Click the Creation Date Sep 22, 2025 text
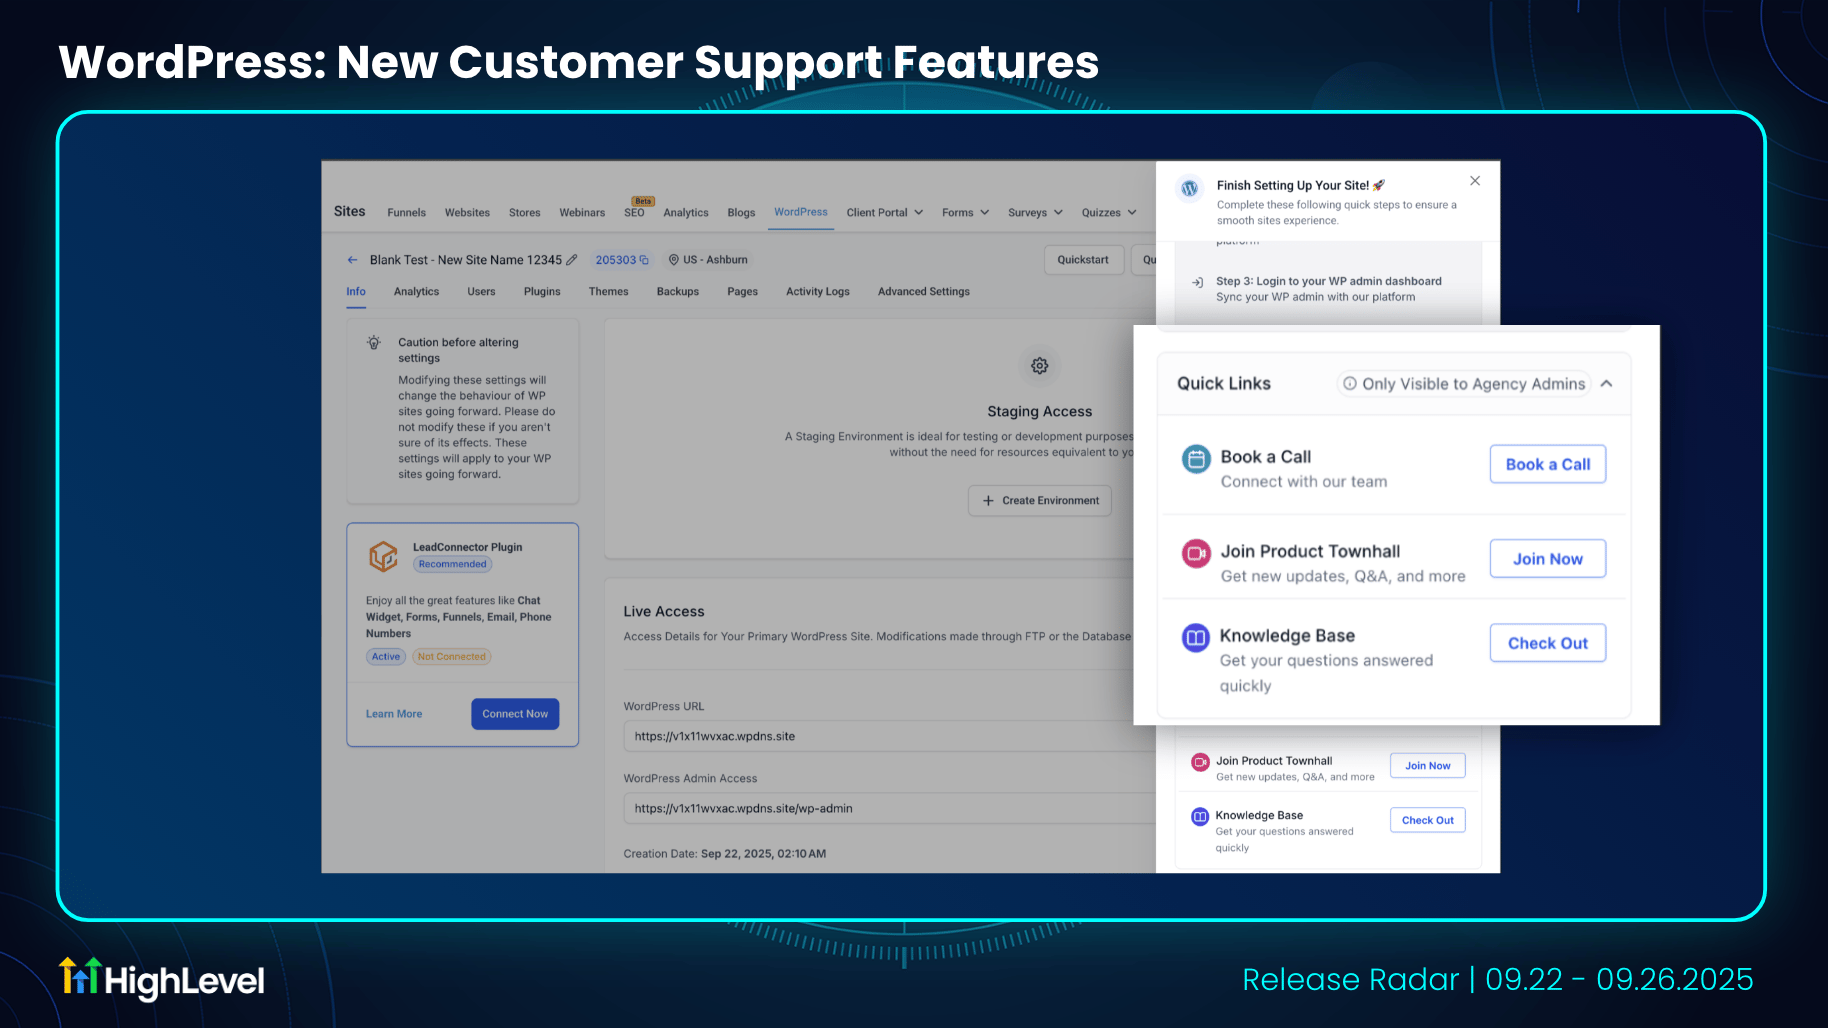Image resolution: width=1828 pixels, height=1028 pixels. tap(725, 854)
